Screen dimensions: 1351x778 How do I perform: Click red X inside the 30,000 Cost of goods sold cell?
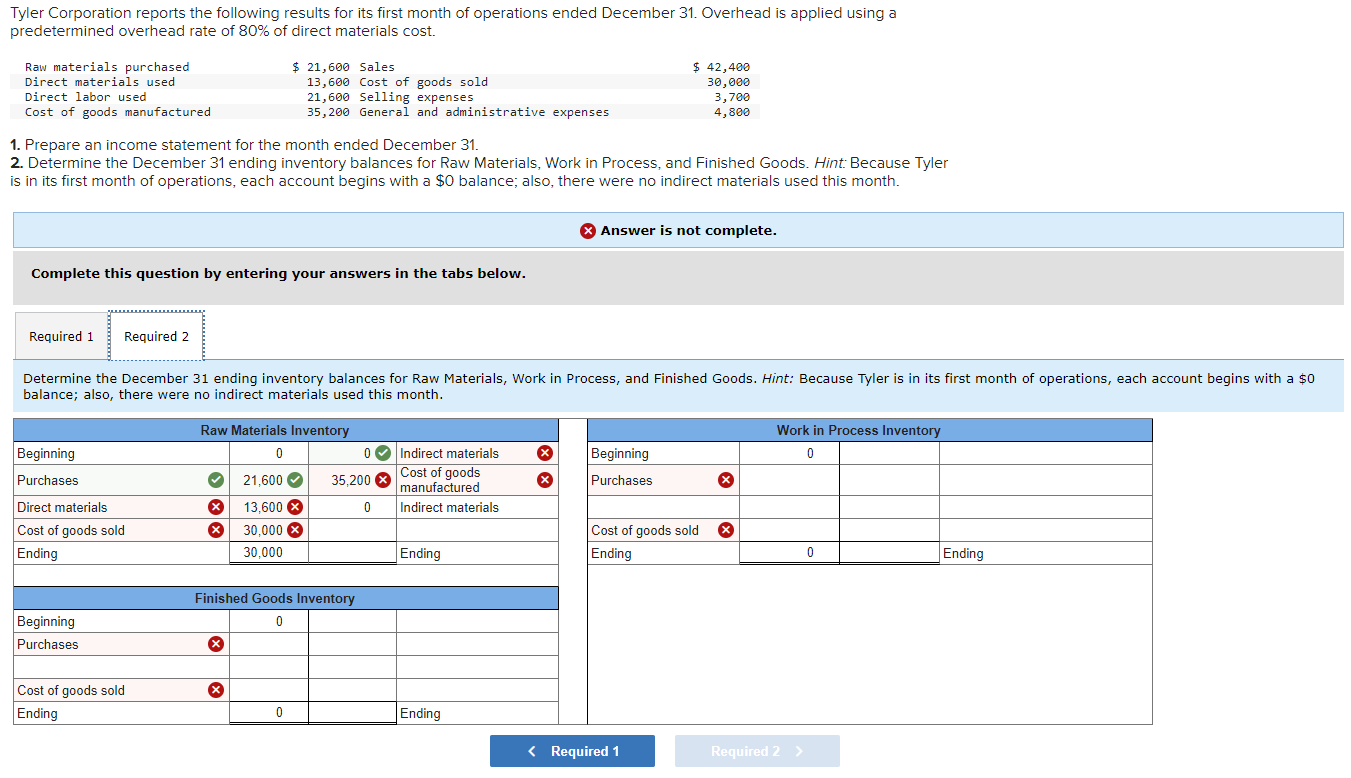click(295, 530)
